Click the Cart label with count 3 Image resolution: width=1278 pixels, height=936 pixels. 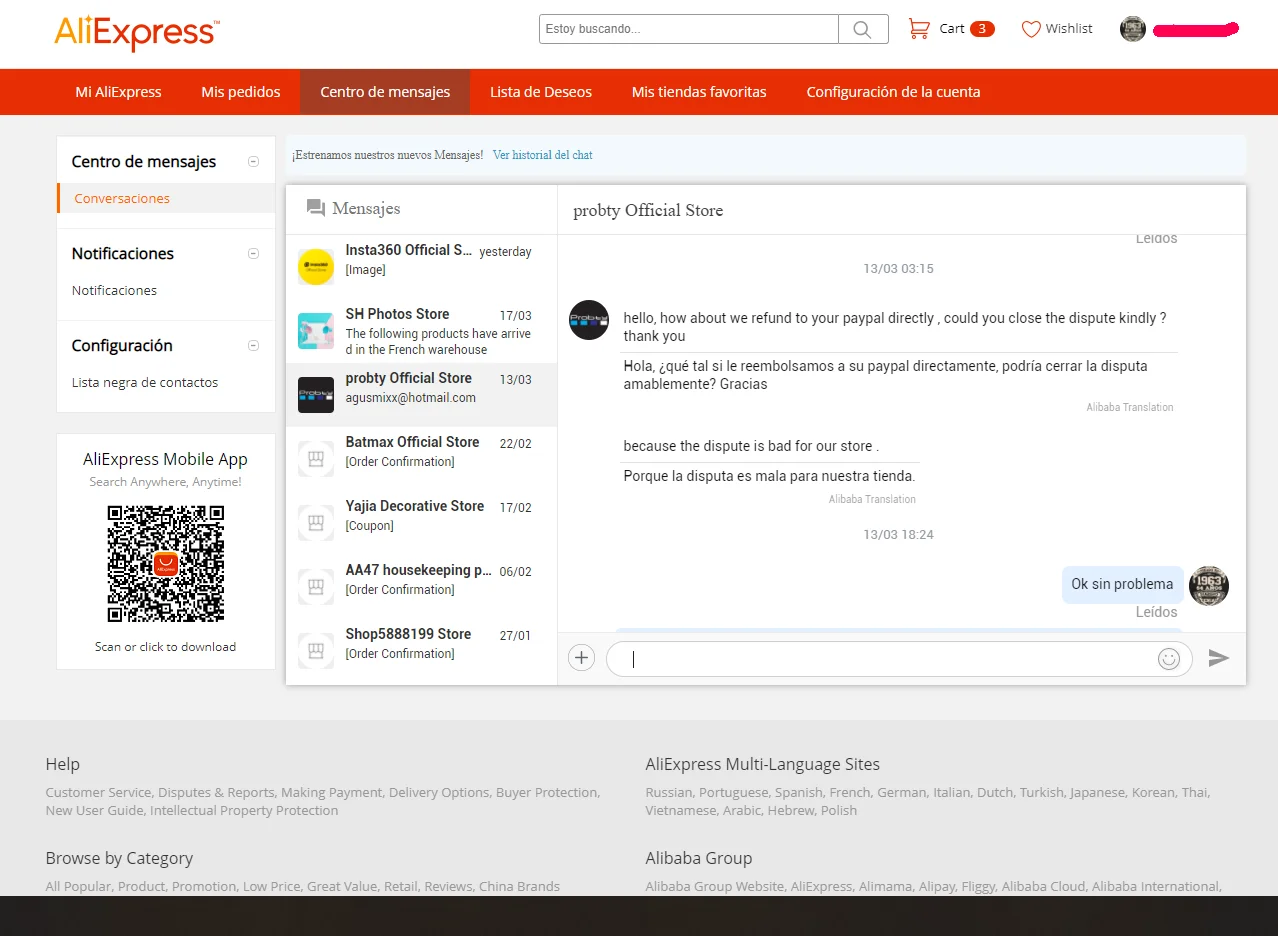(x=967, y=29)
